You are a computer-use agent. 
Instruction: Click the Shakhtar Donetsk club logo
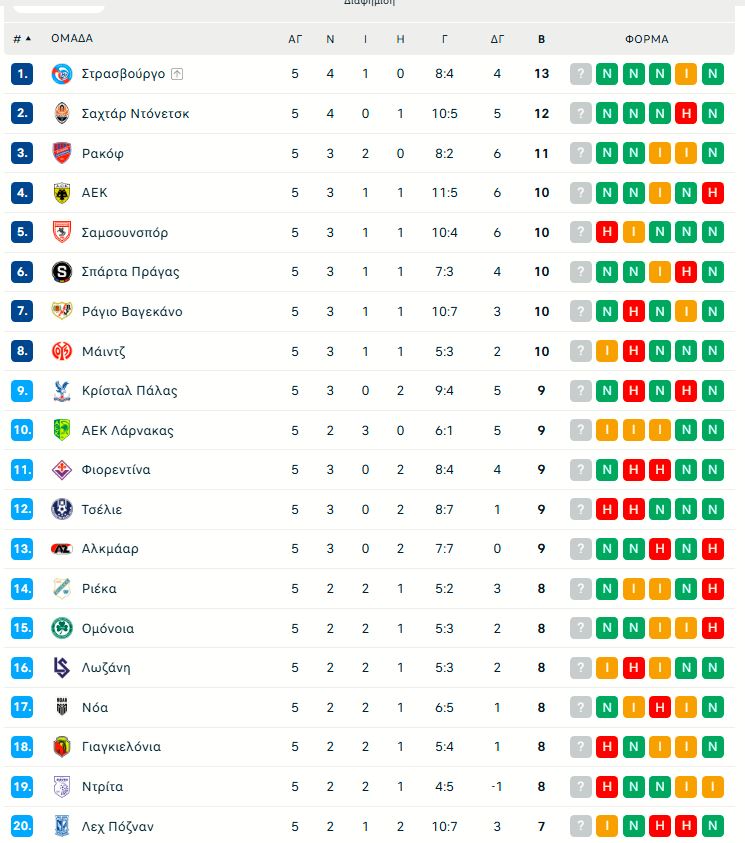pyautogui.click(x=62, y=113)
